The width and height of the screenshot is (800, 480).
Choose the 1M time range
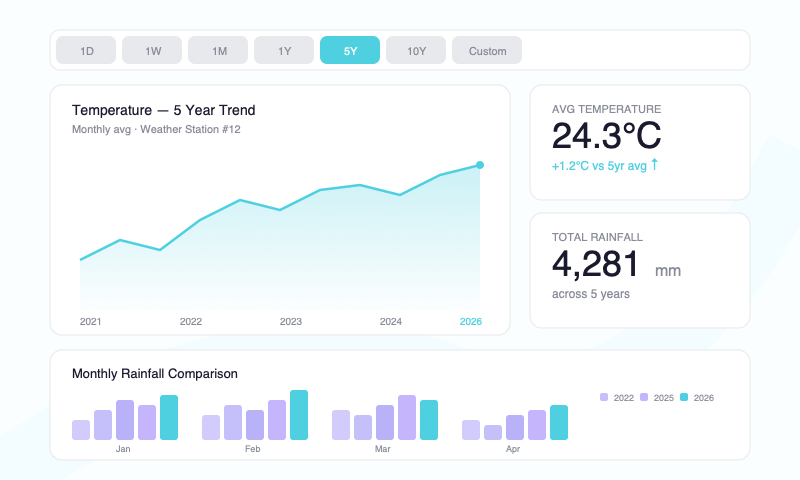(x=218, y=50)
